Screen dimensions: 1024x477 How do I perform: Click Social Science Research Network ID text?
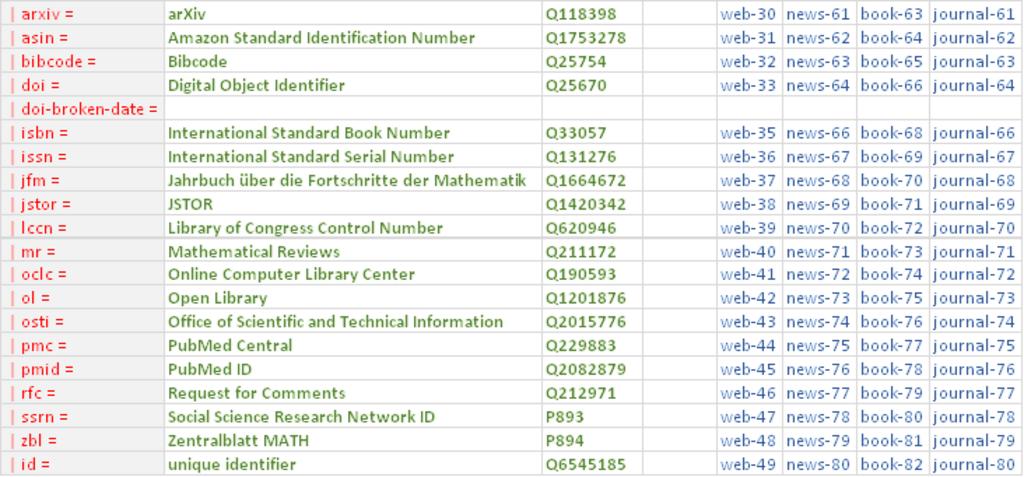point(301,417)
